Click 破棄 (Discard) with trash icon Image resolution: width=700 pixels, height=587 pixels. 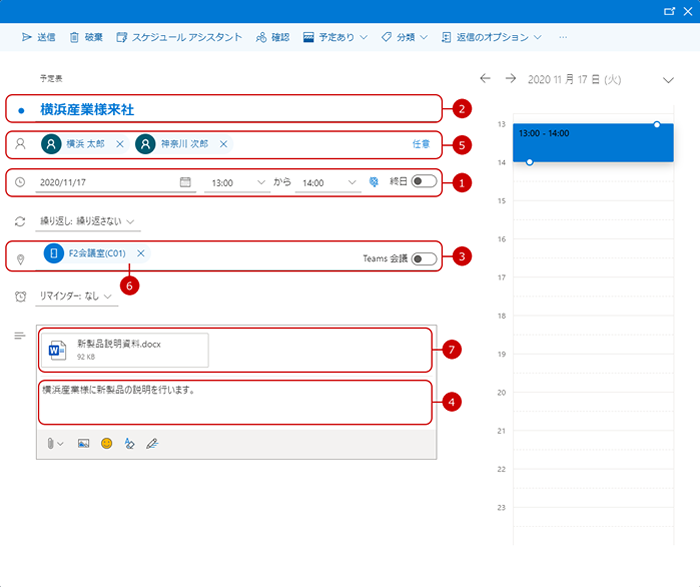point(86,37)
